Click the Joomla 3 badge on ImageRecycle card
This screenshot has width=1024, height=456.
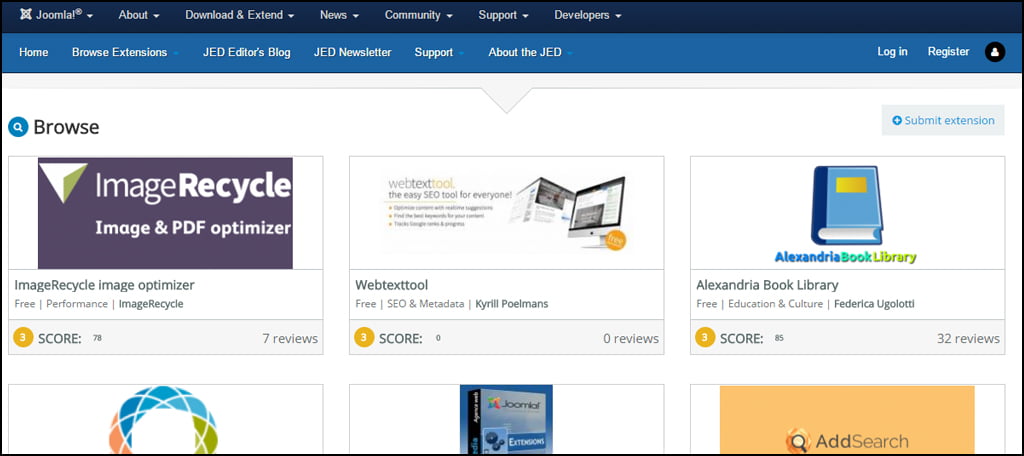coord(24,337)
